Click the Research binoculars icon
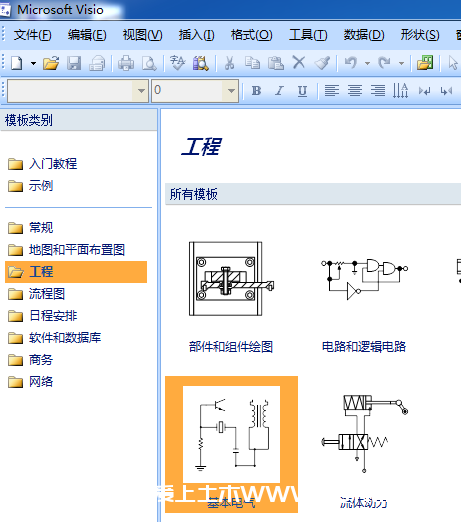Screen dimensions: 461x522 coord(201,63)
